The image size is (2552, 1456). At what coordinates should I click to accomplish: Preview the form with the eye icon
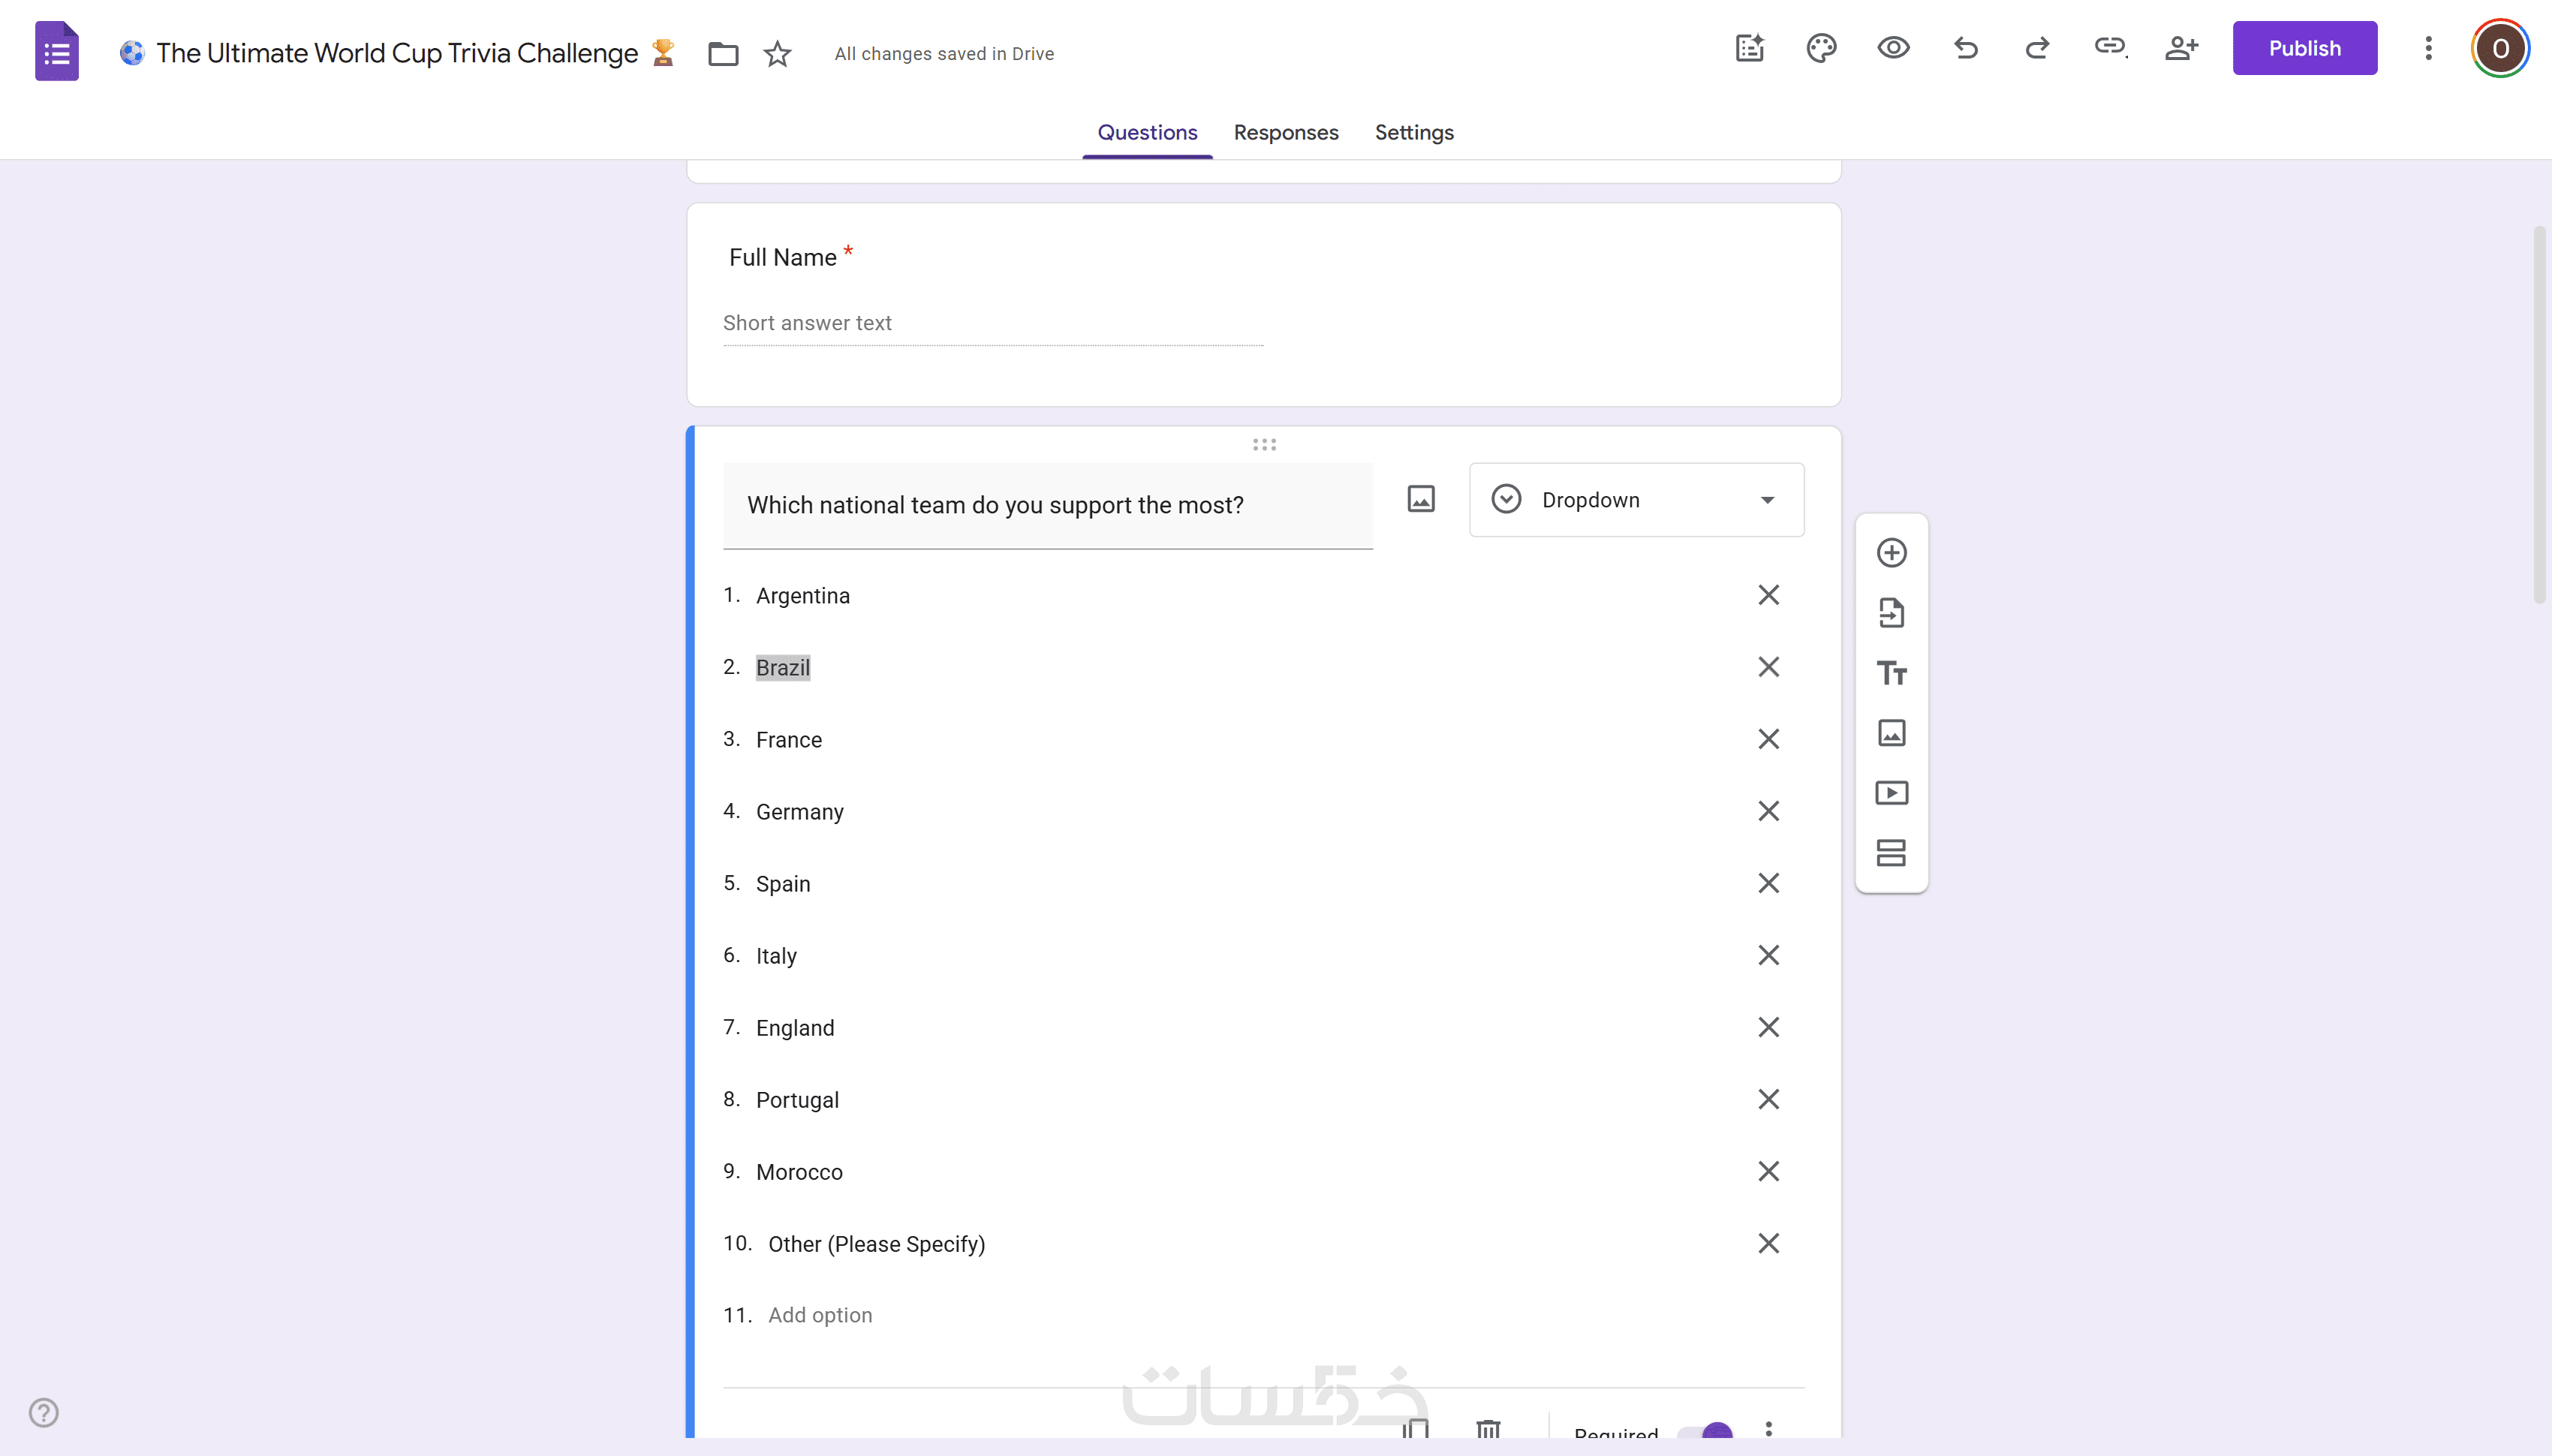(1893, 48)
